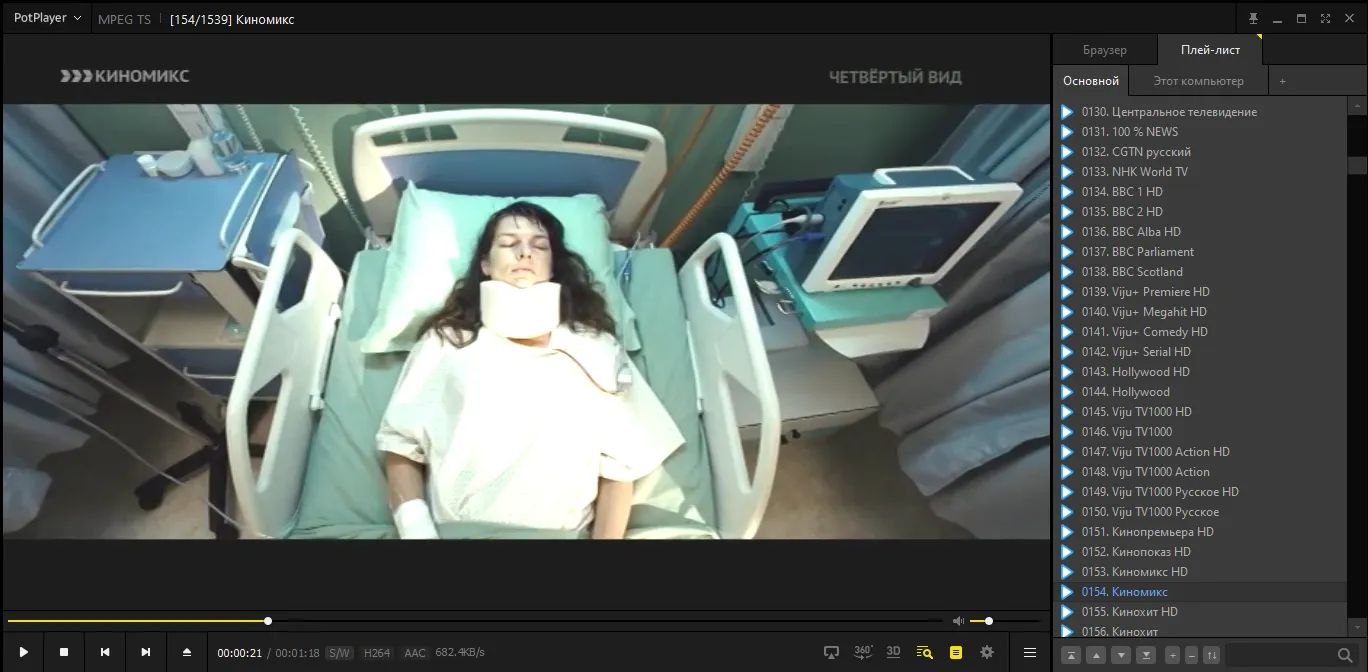This screenshot has height=672, width=1368.
Task: Enable 360° video mode
Action: (x=863, y=652)
